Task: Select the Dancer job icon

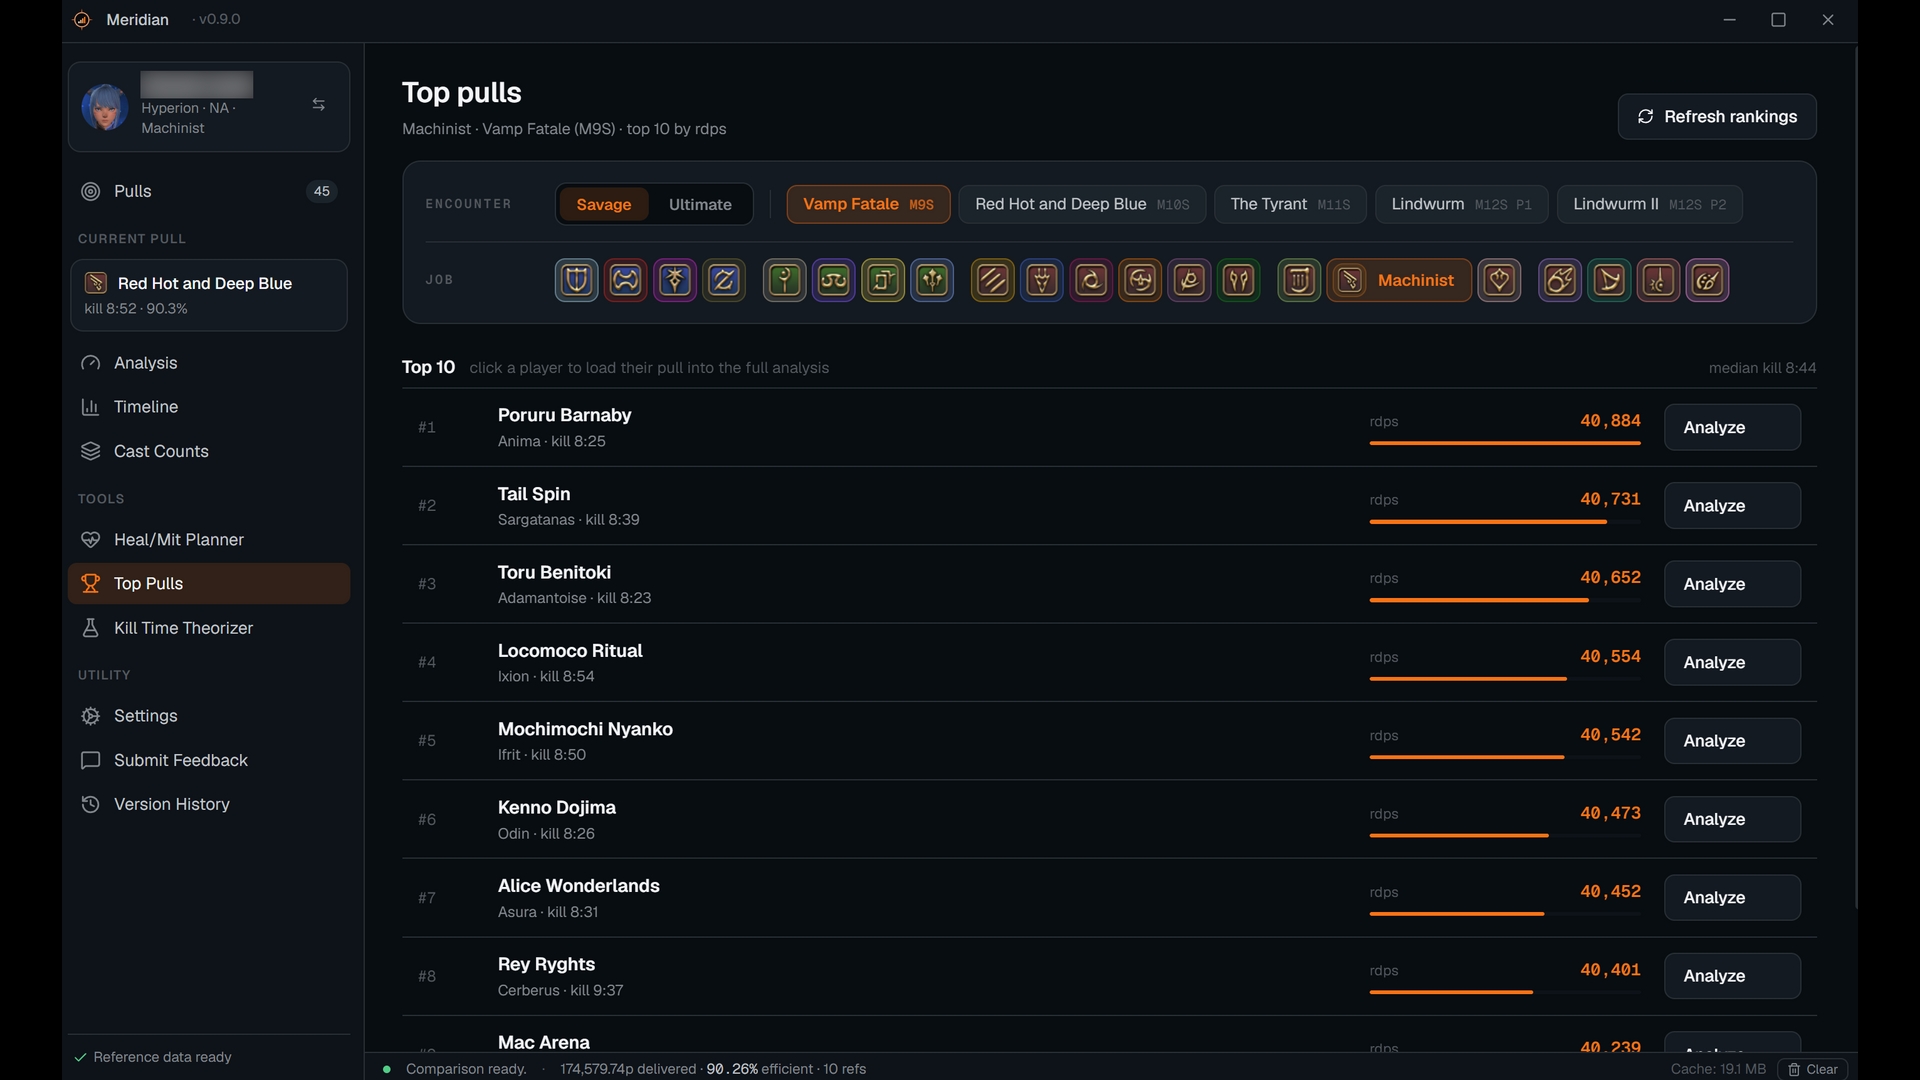Action: (x=1500, y=280)
